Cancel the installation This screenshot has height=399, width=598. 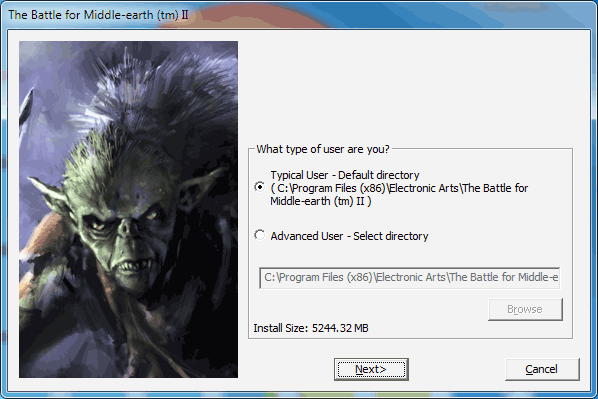pos(542,369)
